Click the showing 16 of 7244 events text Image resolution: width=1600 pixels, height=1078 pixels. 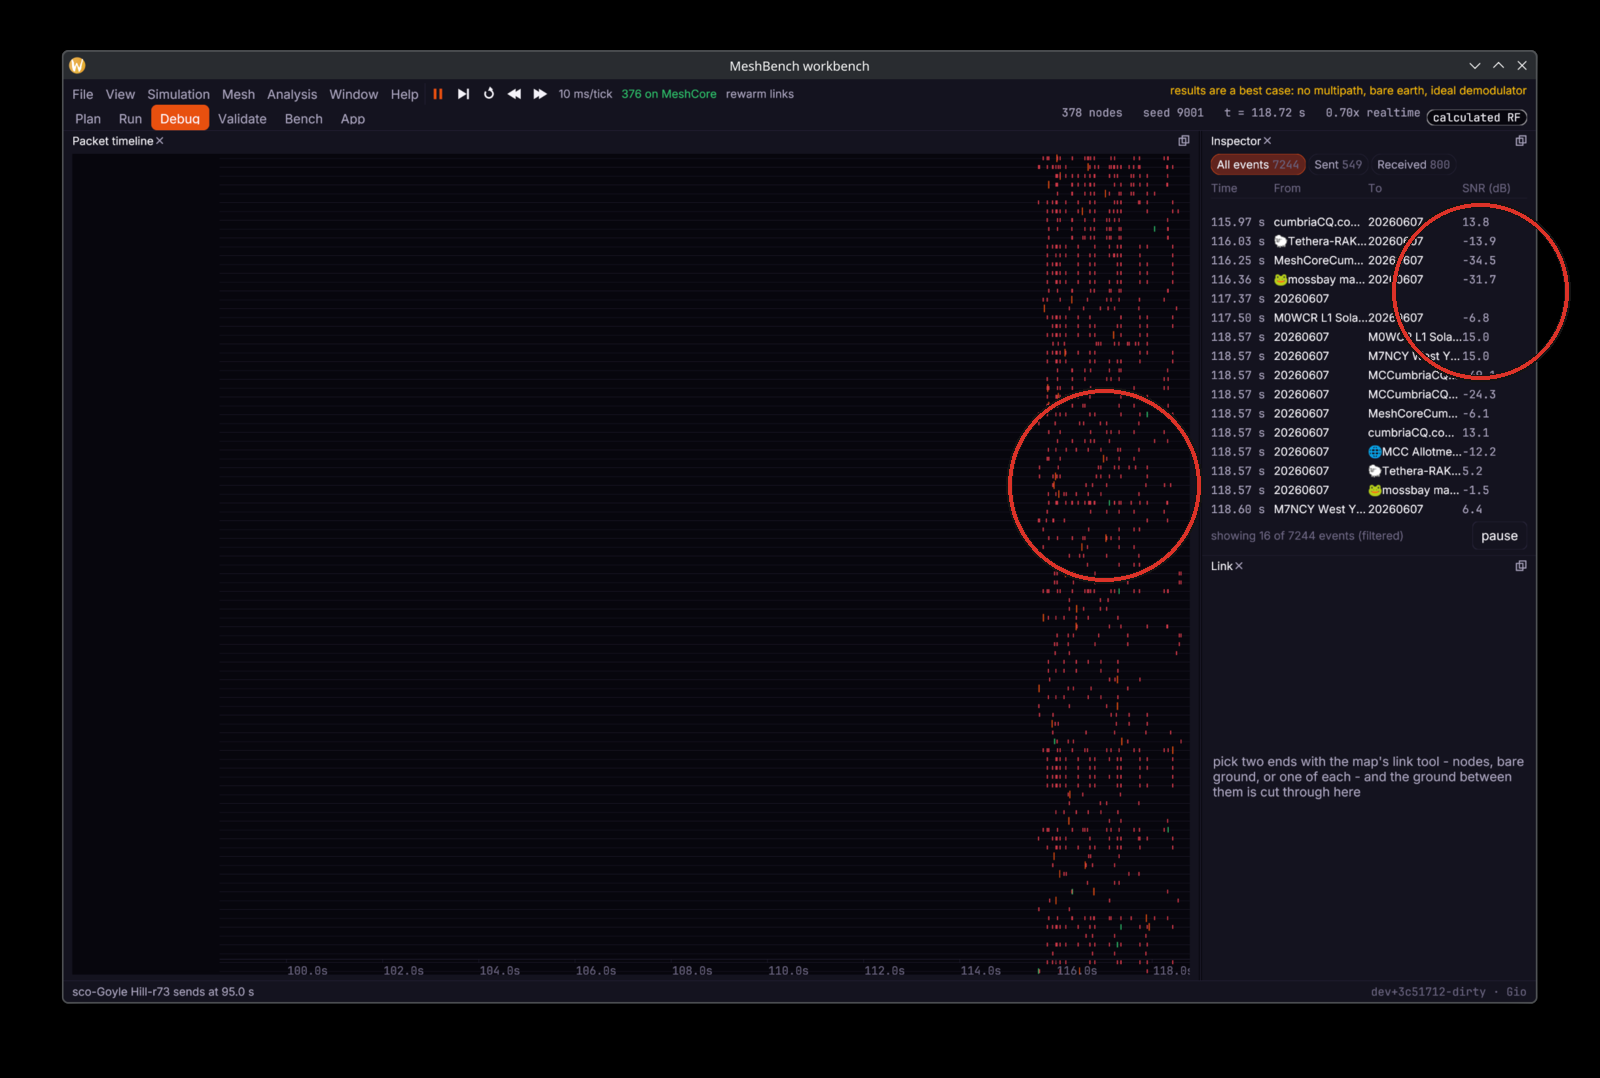tap(1306, 536)
